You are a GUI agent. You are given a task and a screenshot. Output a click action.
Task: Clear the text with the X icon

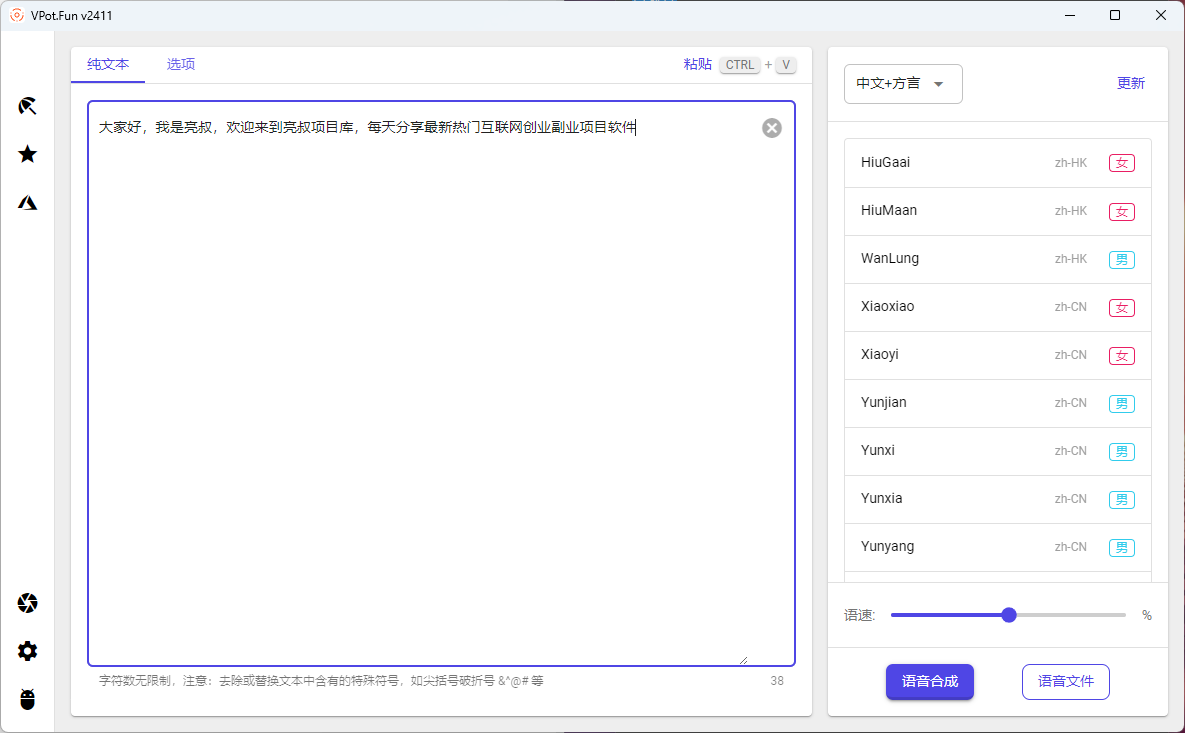coord(771,128)
